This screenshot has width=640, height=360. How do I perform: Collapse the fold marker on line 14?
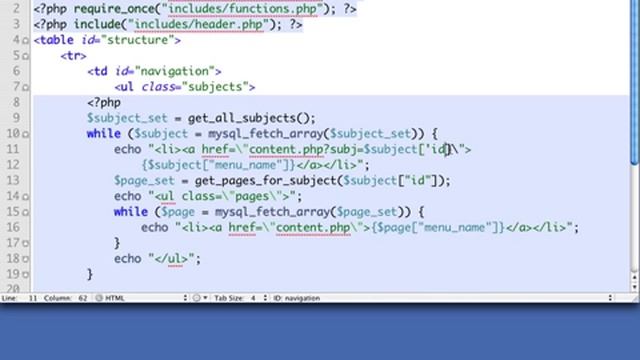tap(25, 197)
